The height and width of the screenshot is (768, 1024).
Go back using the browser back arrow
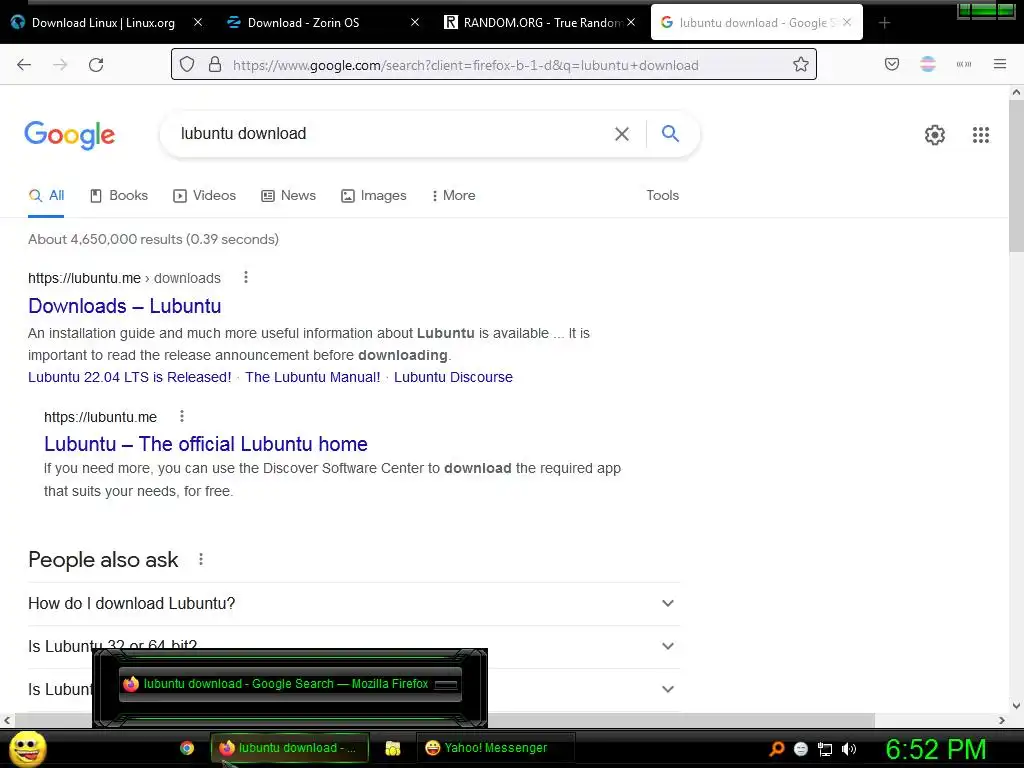click(24, 65)
